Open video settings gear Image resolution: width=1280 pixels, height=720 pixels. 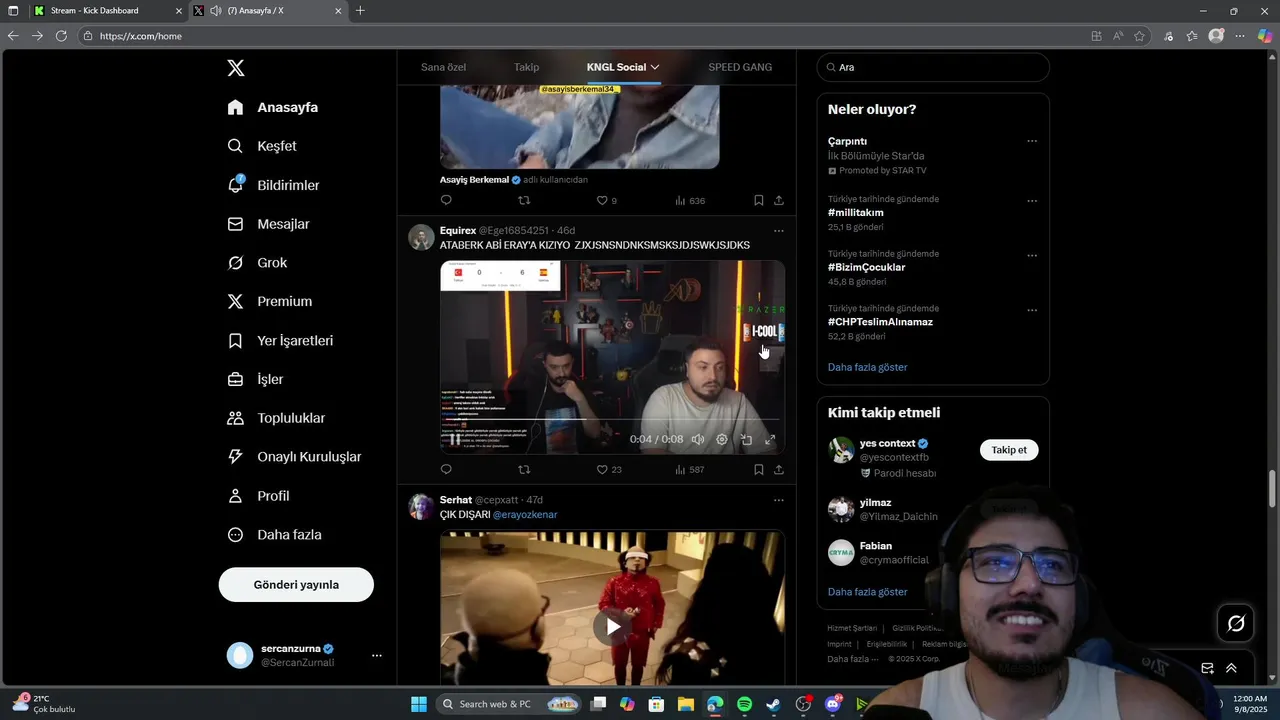point(722,439)
